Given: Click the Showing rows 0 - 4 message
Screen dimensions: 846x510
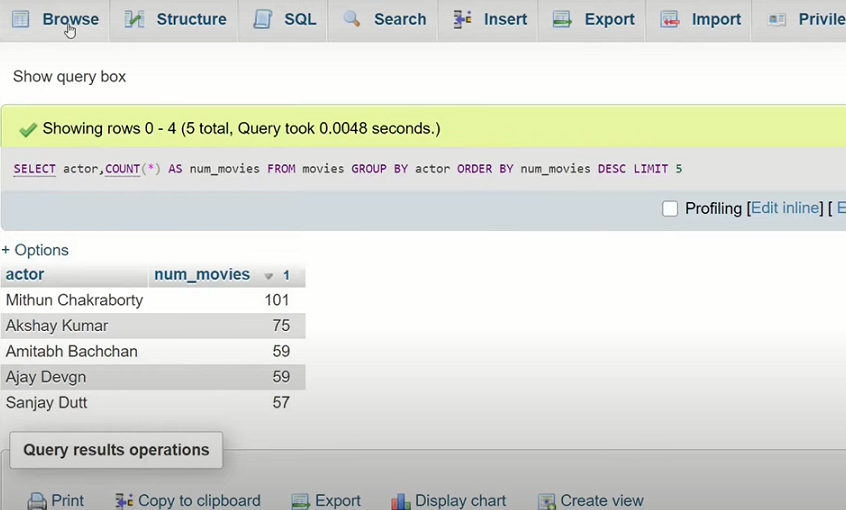Looking at the screenshot, I should pyautogui.click(x=241, y=128).
